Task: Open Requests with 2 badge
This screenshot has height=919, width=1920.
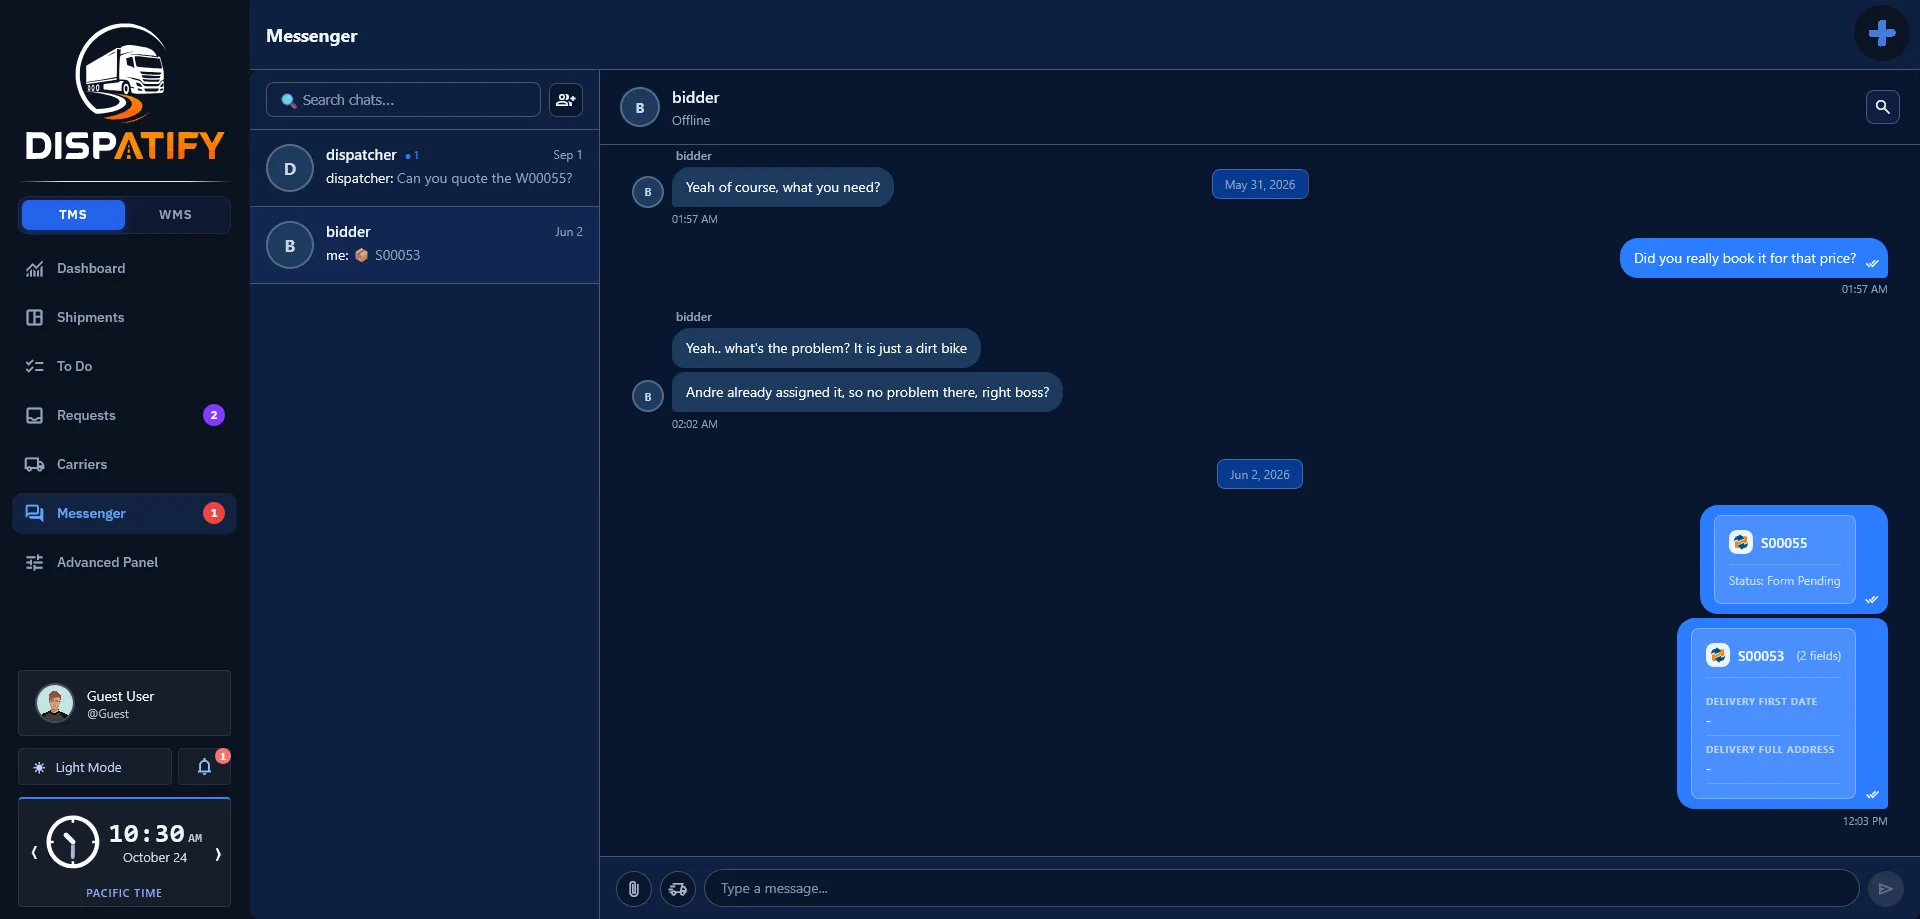Action: pyautogui.click(x=124, y=415)
